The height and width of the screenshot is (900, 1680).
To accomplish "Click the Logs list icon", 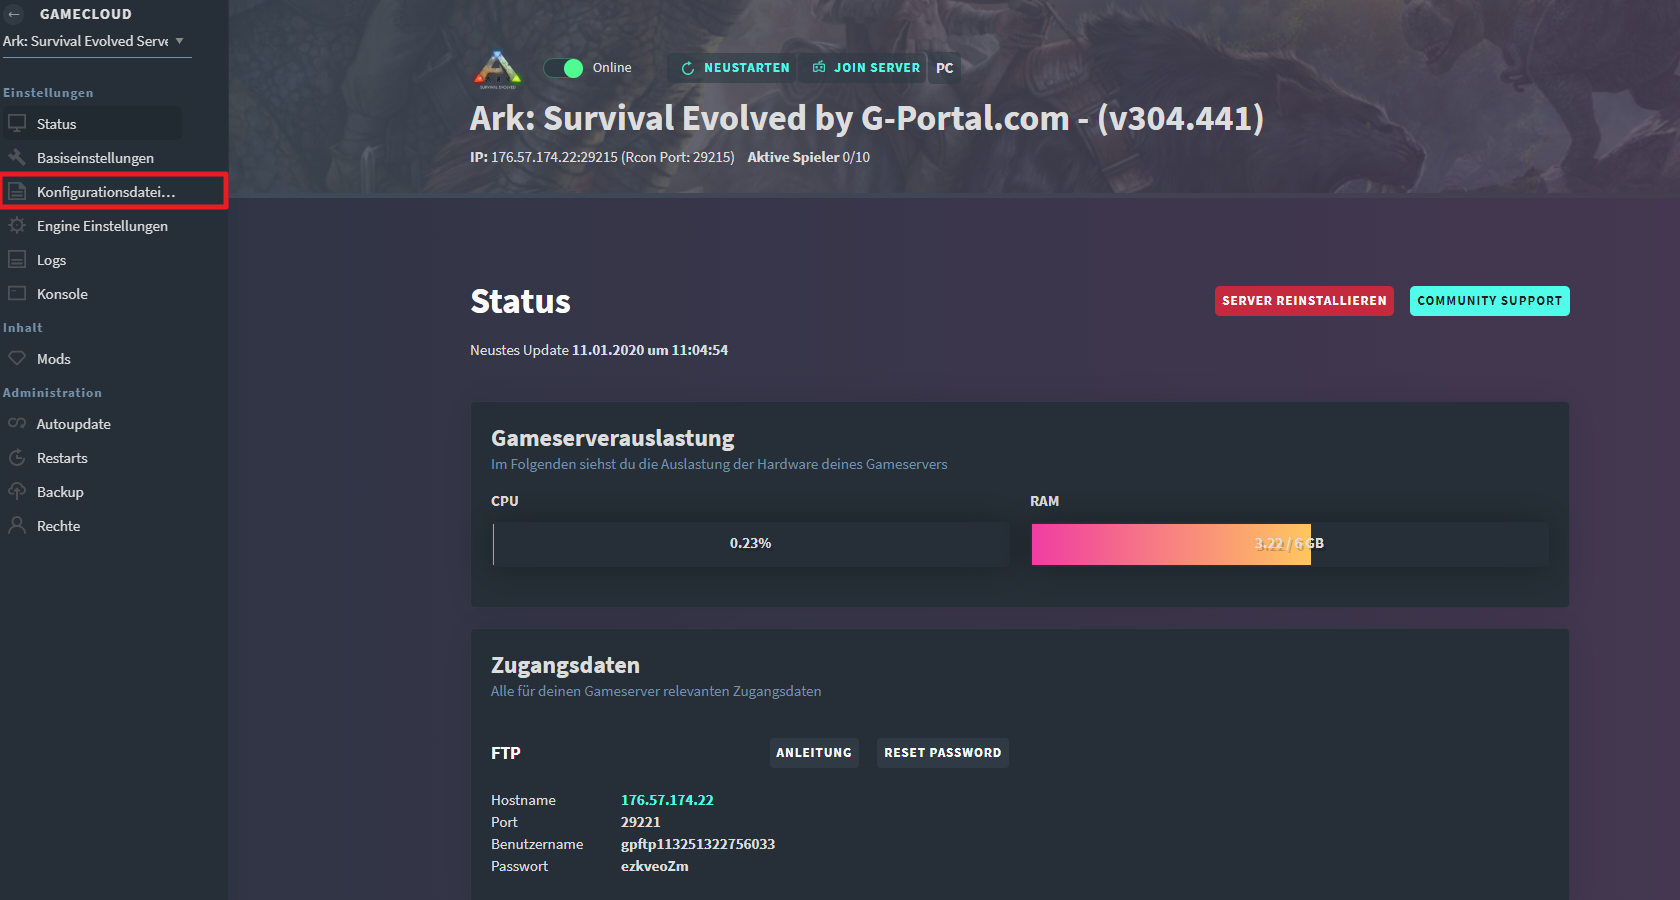I will tap(17, 260).
